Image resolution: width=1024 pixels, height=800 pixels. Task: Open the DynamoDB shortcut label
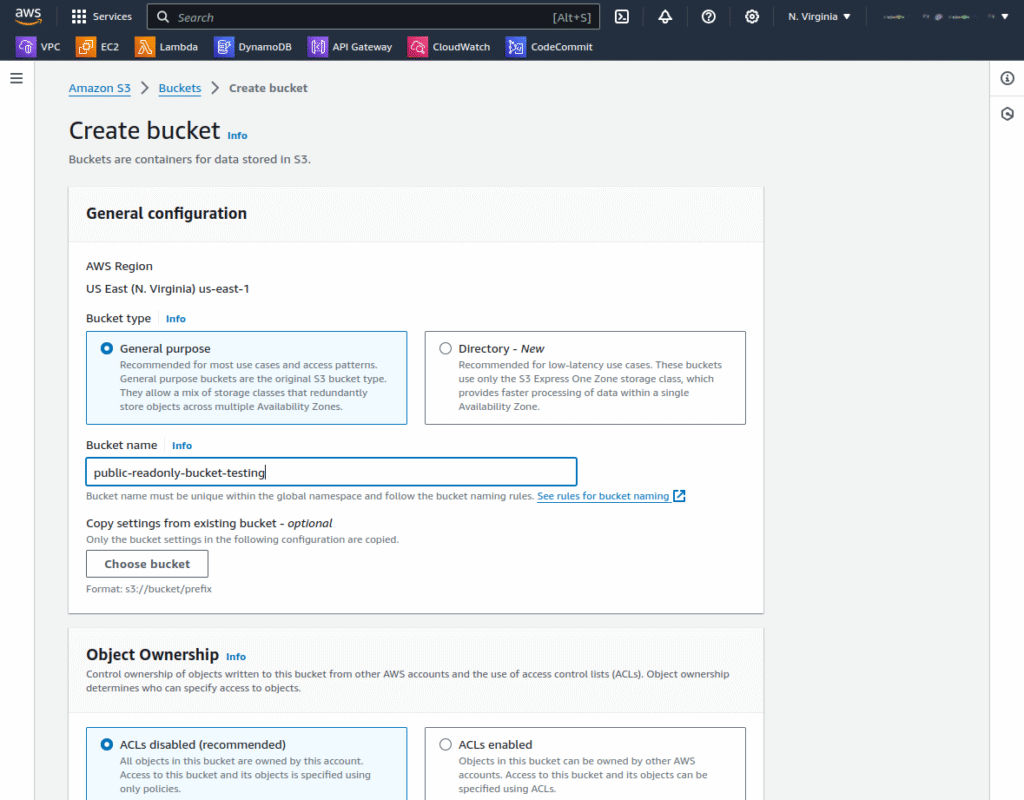264,47
